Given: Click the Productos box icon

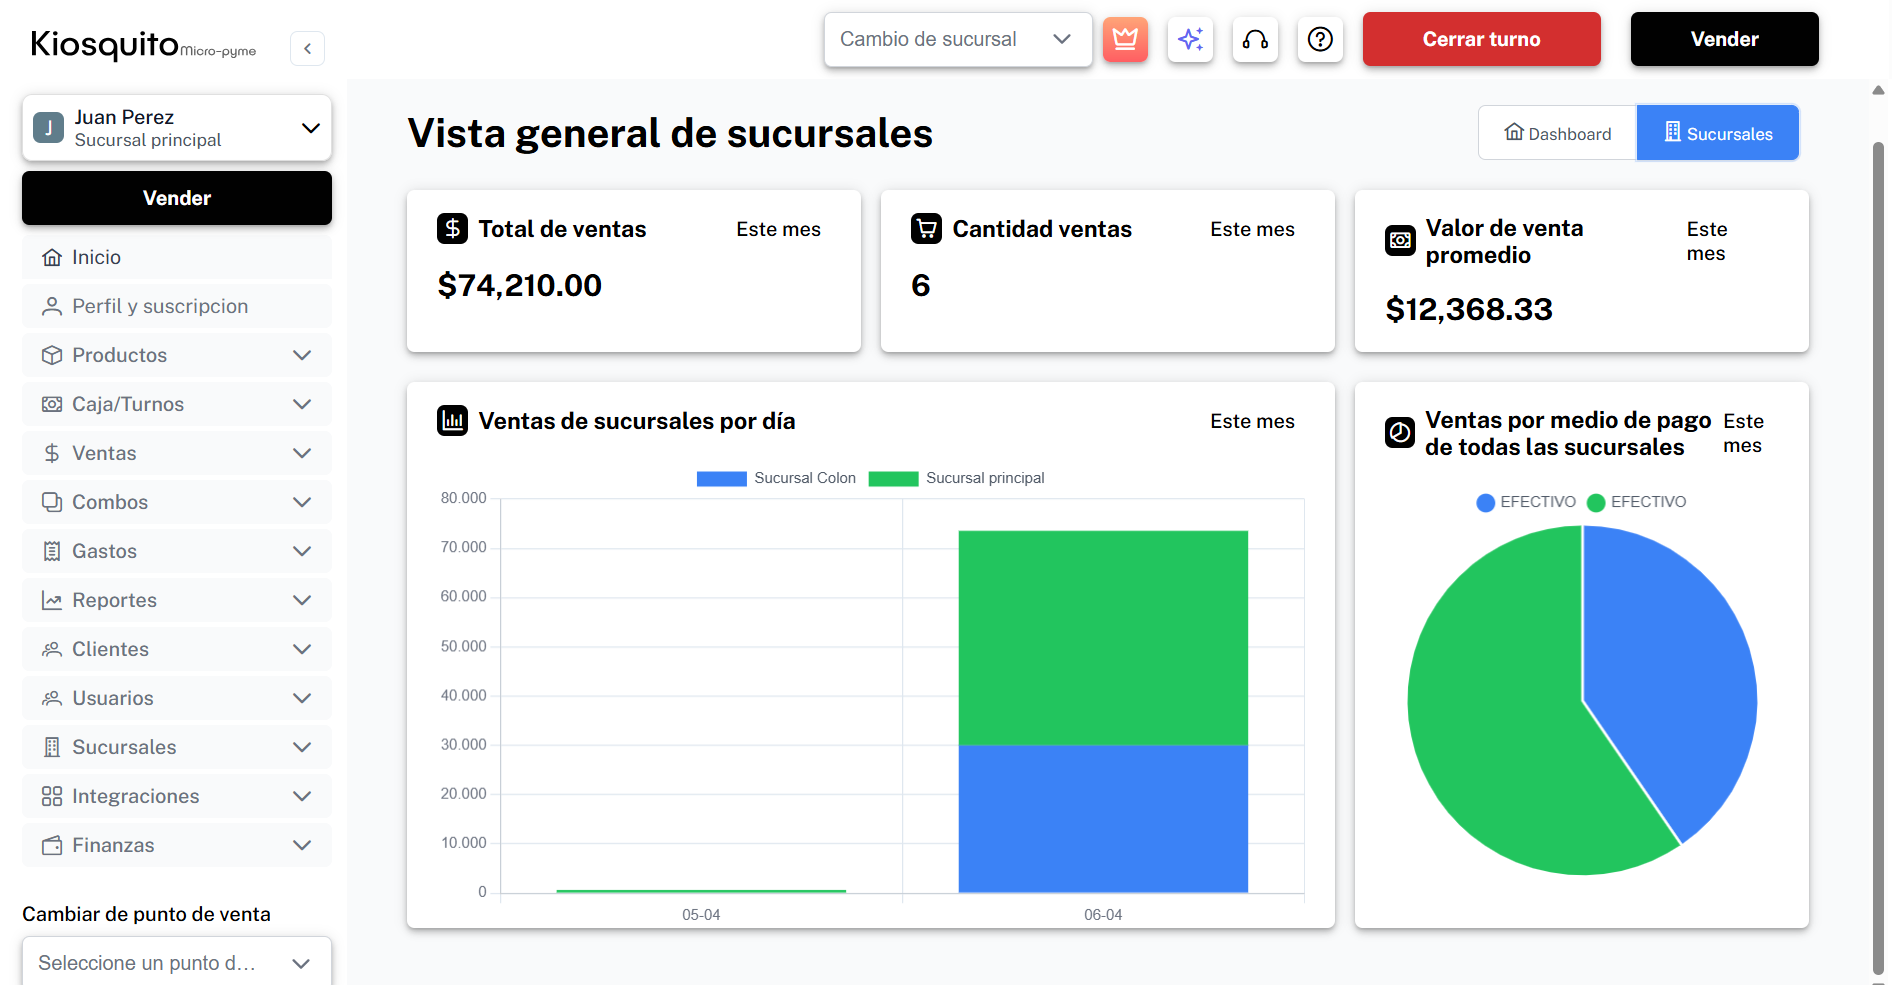Looking at the screenshot, I should 52,355.
